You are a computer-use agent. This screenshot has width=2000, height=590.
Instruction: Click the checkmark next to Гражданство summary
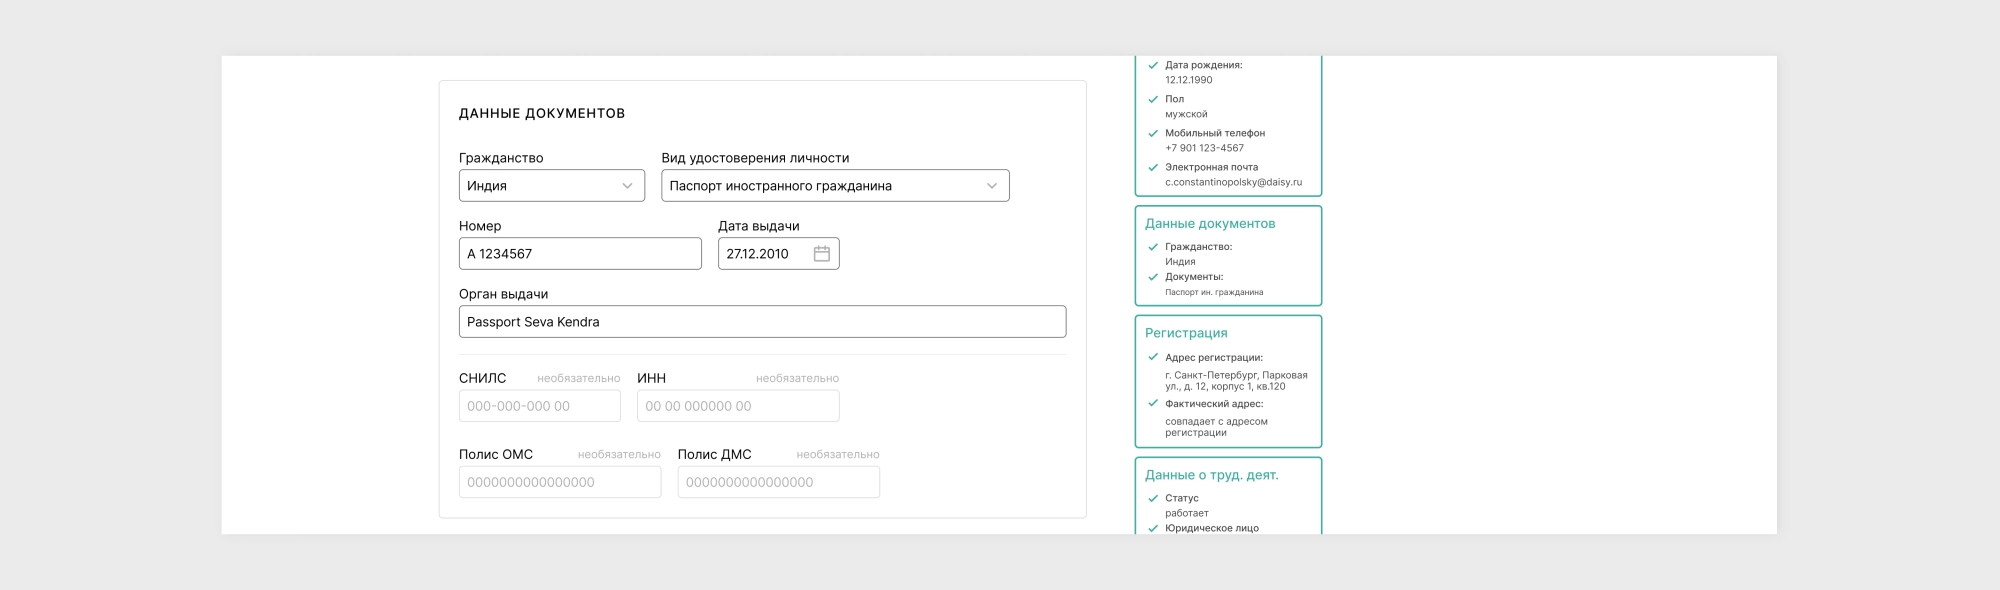[1153, 247]
